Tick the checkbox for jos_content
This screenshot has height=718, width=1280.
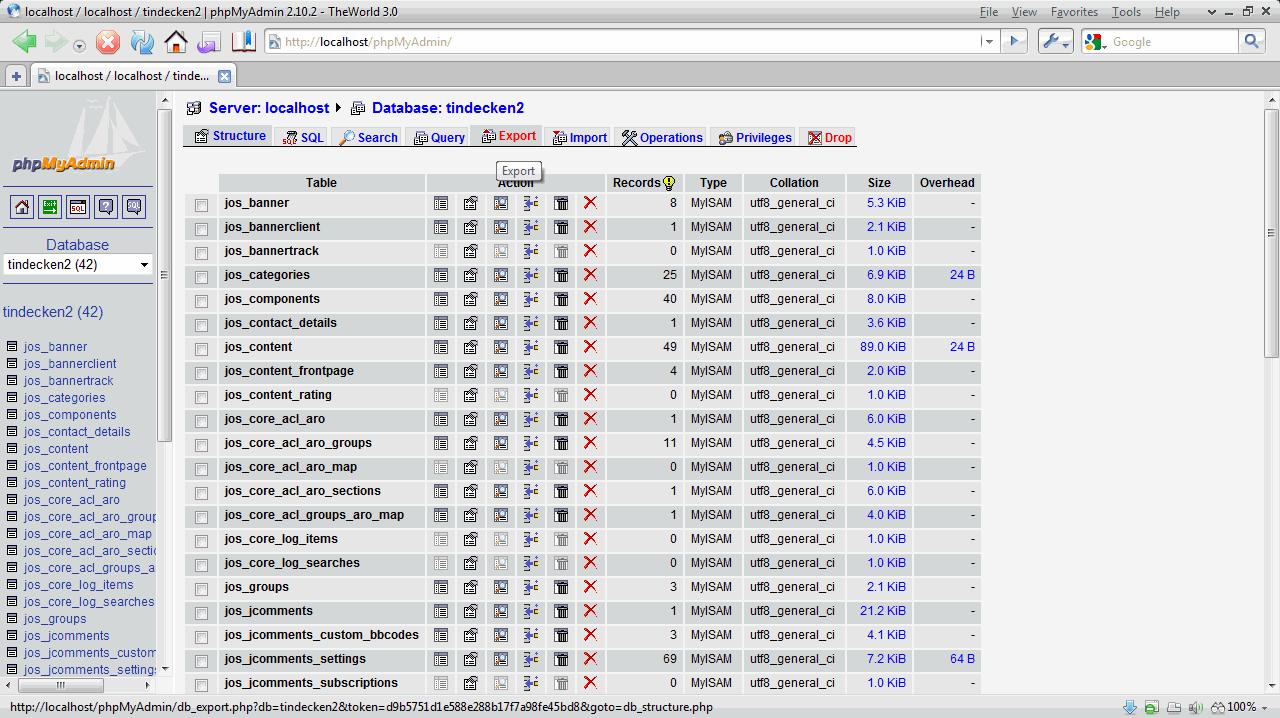[x=202, y=349]
